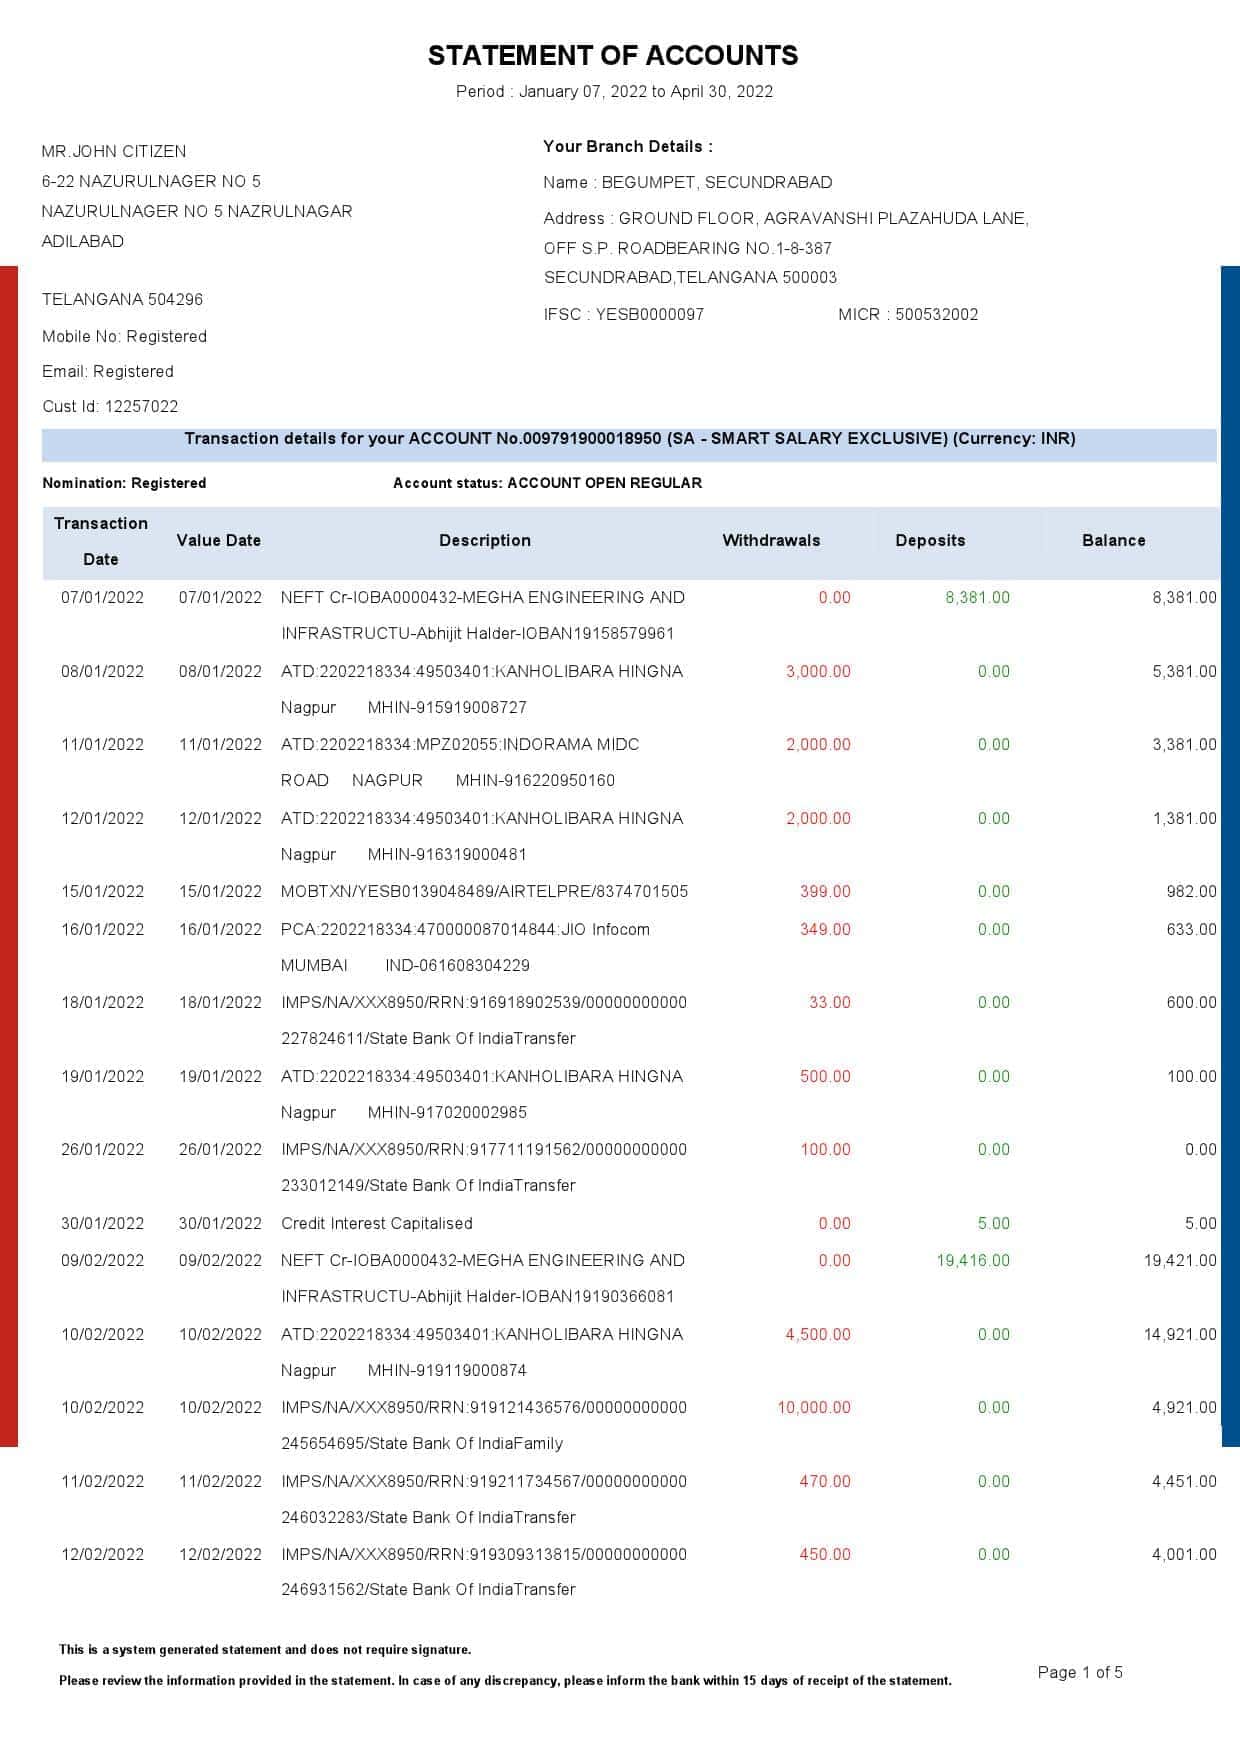1240x1754 pixels.
Task: Click MICR code 500532002
Action: 937,314
